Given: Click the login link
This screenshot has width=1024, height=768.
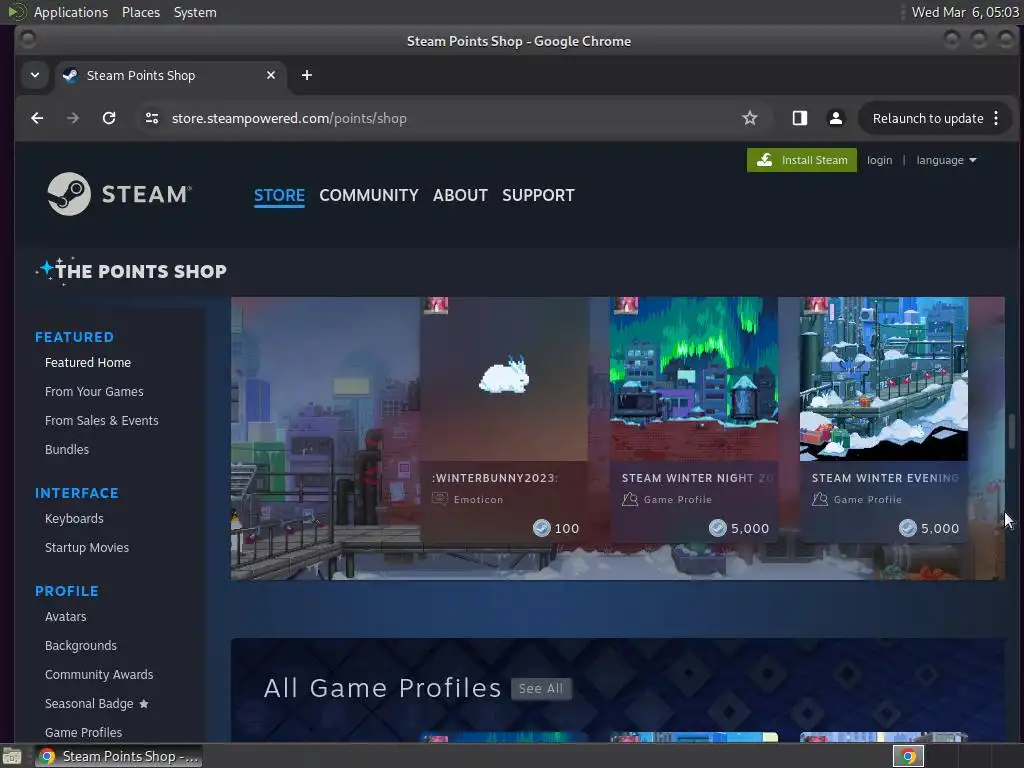Looking at the screenshot, I should pyautogui.click(x=879, y=160).
